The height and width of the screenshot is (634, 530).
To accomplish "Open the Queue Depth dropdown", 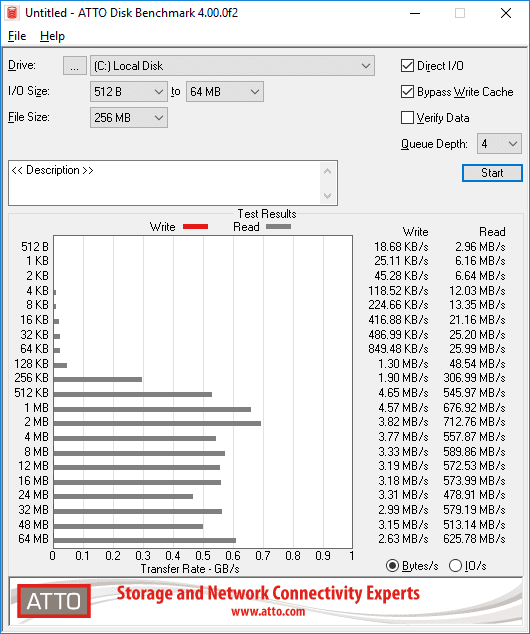I will (x=499, y=144).
